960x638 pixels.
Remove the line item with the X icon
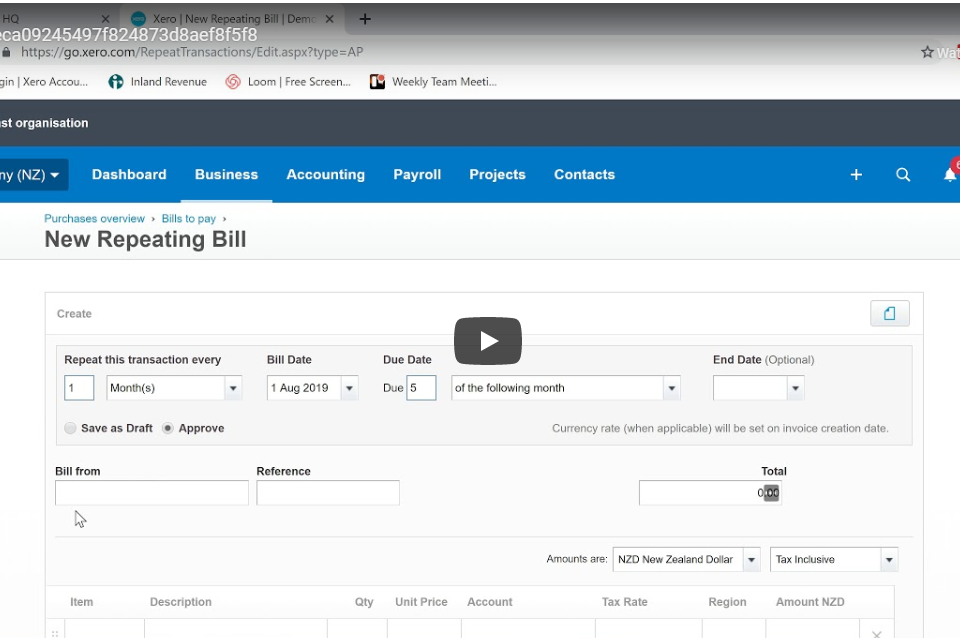[x=877, y=633]
